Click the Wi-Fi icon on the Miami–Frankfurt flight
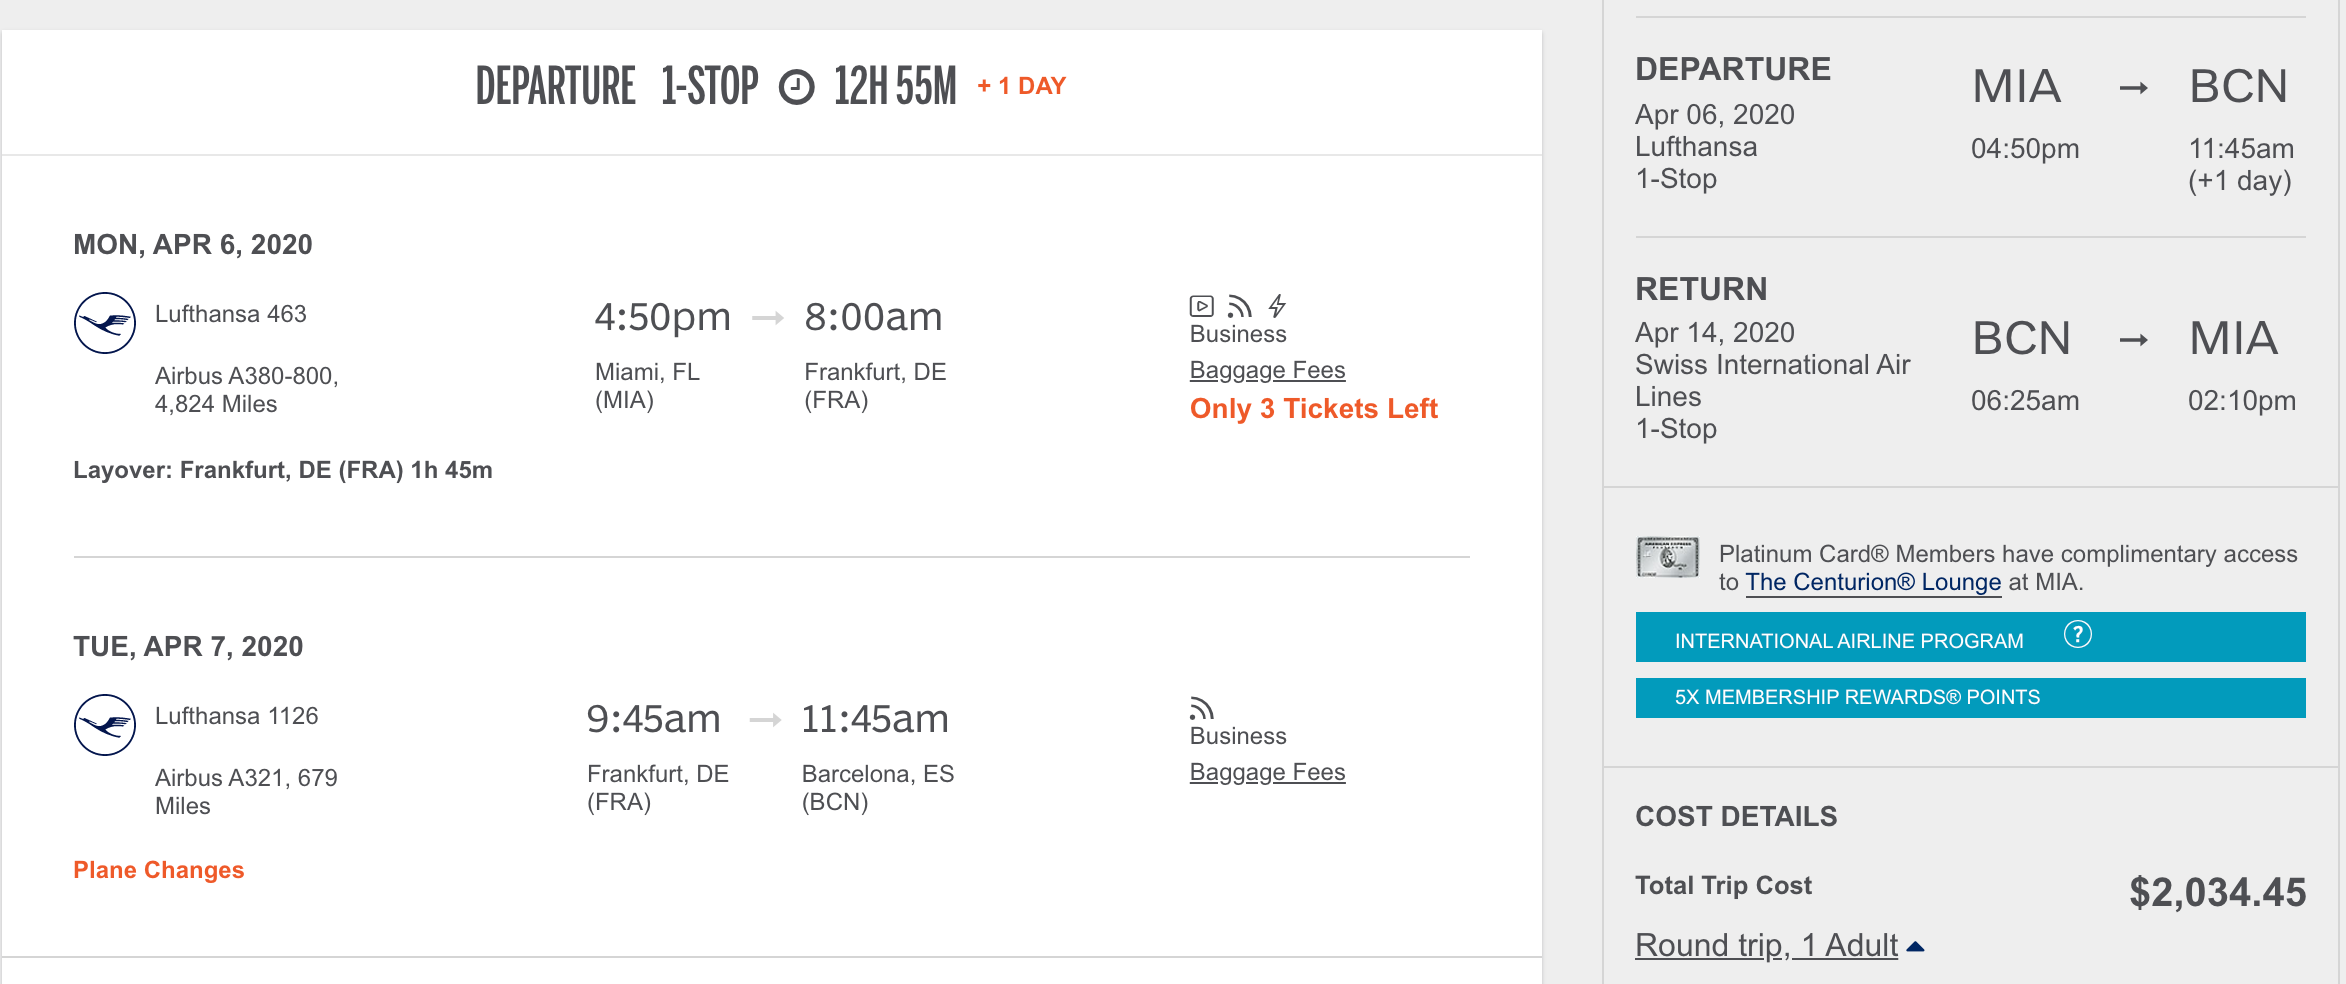Screen dimensions: 2346x984 click(x=1239, y=306)
